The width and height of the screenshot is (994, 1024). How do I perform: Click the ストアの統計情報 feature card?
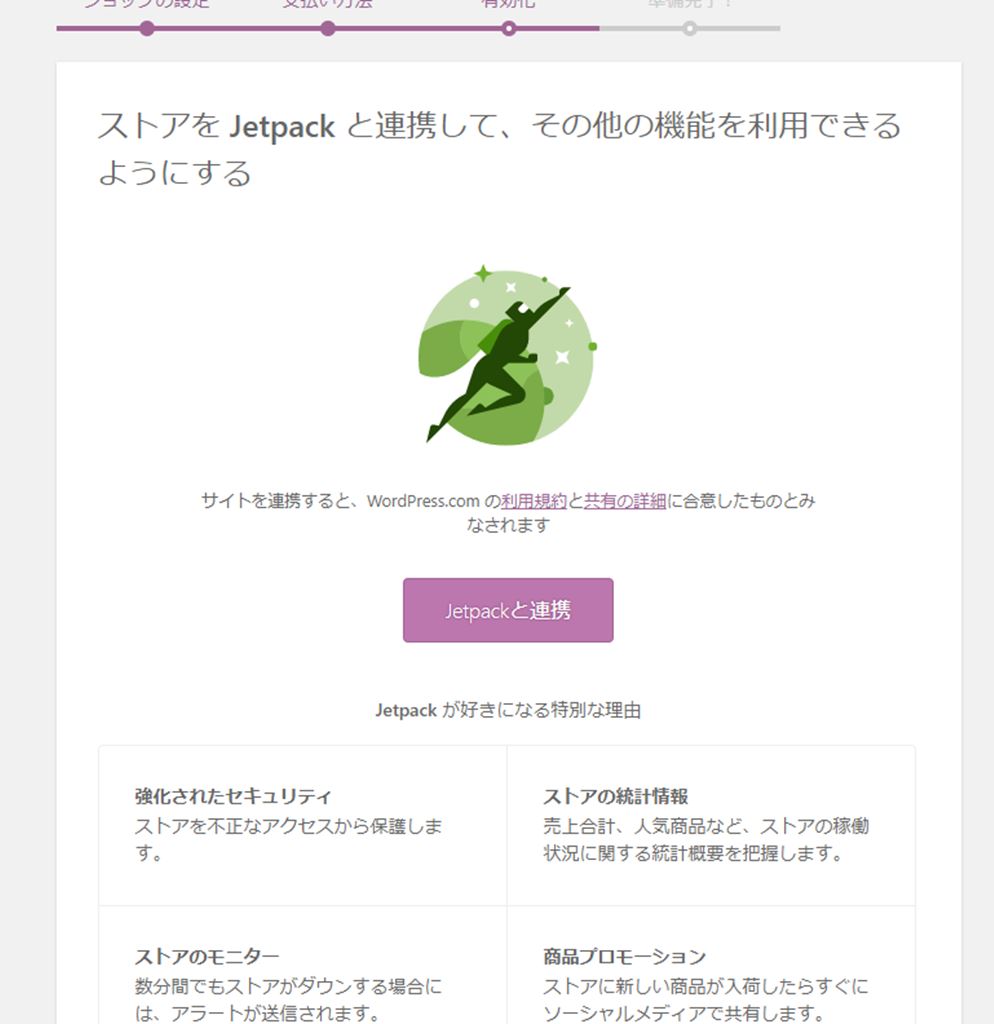tap(711, 825)
